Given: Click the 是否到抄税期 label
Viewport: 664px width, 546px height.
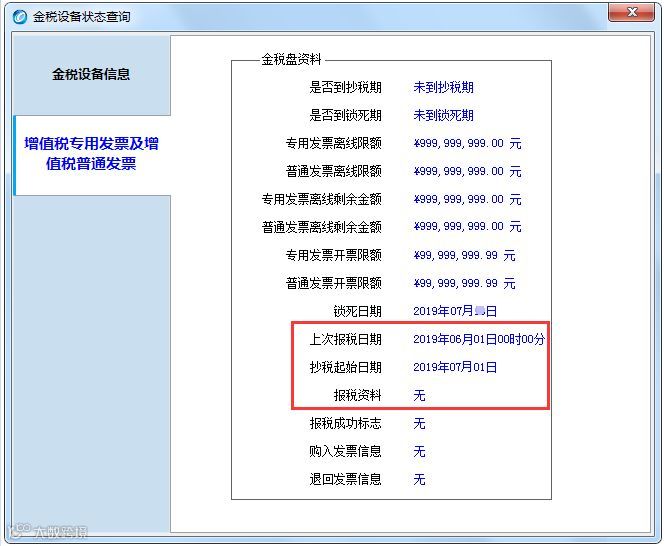Looking at the screenshot, I should [x=345, y=87].
